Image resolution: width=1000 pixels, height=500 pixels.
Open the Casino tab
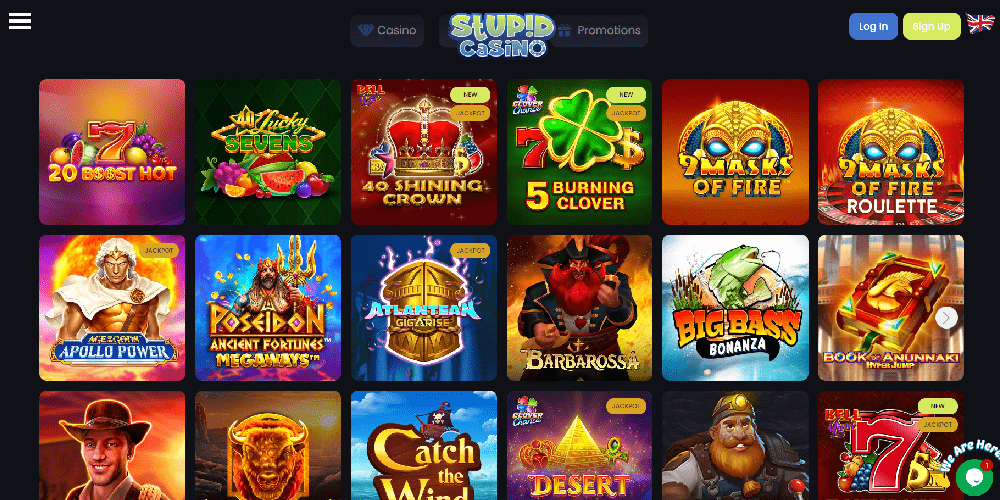(x=387, y=31)
